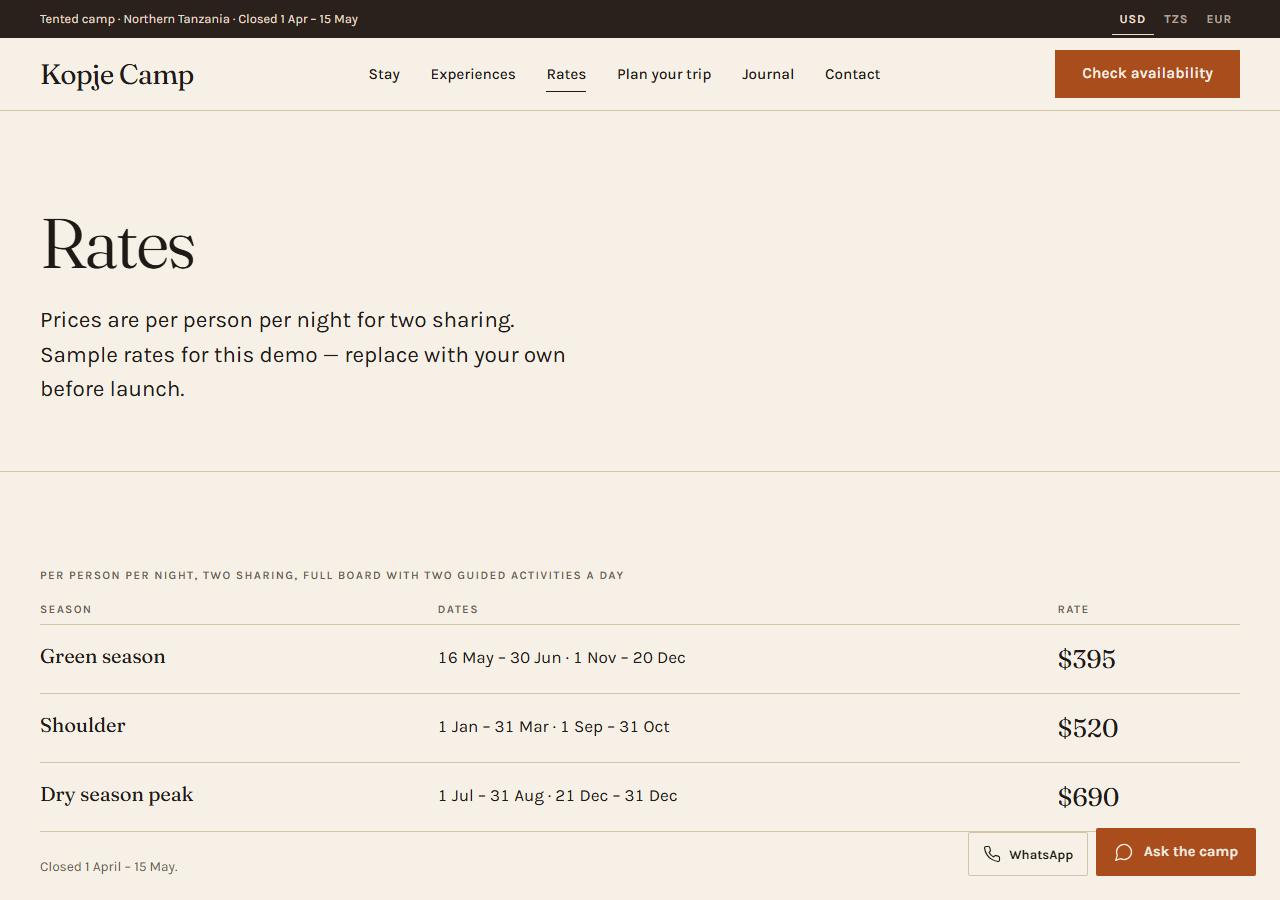The height and width of the screenshot is (900, 1280).
Task: Click the $690 rate value
Action: click(1088, 797)
